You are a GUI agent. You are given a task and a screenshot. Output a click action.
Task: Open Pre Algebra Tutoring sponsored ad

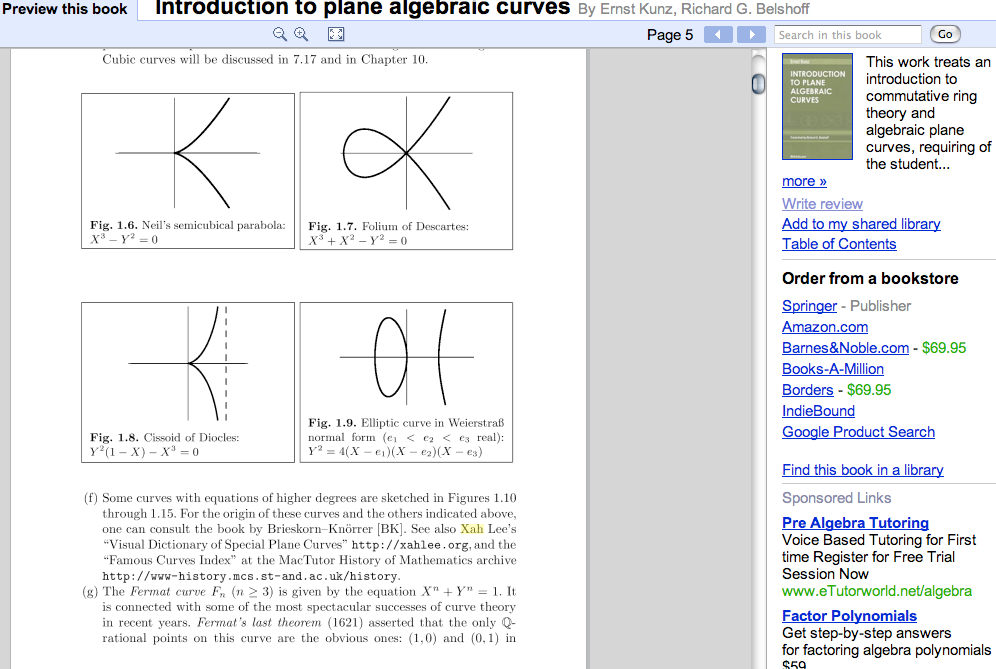point(855,523)
